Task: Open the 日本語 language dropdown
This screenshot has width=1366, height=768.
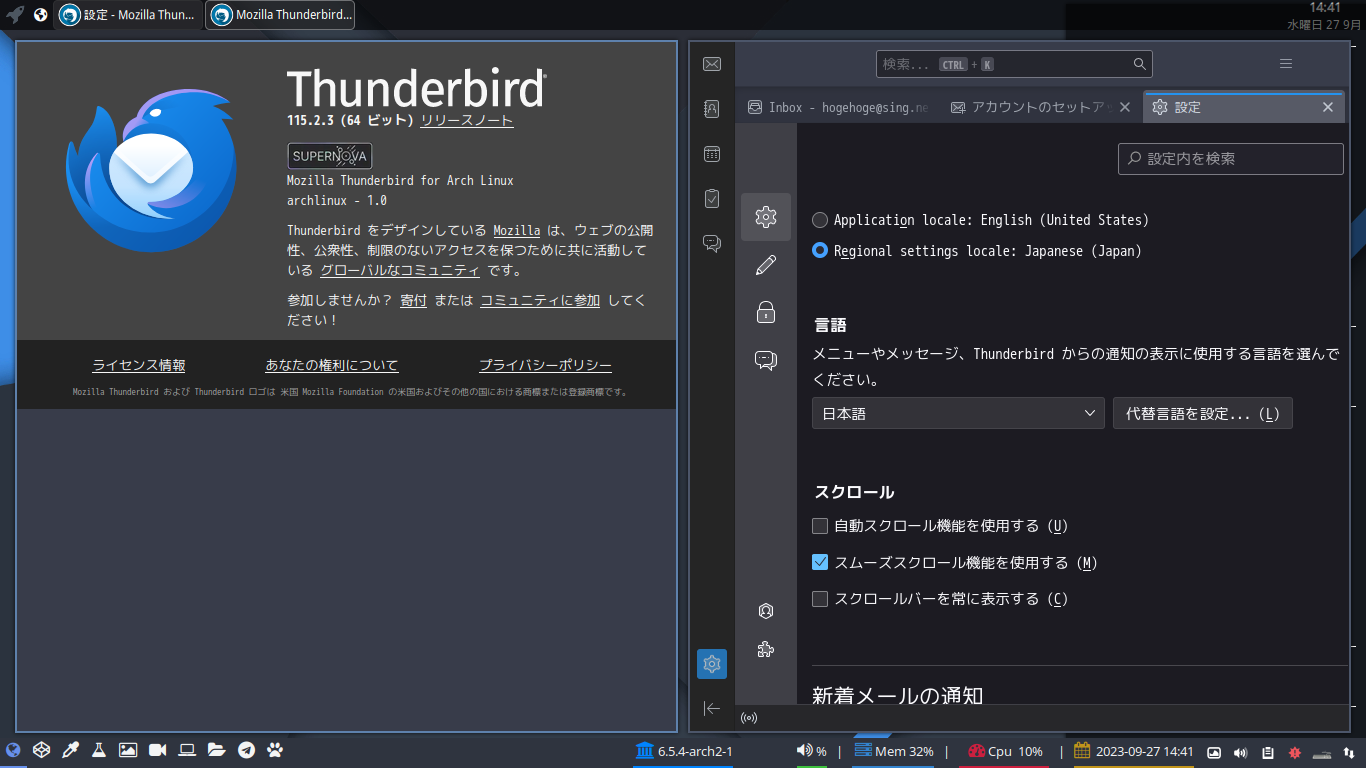Action: (x=958, y=413)
